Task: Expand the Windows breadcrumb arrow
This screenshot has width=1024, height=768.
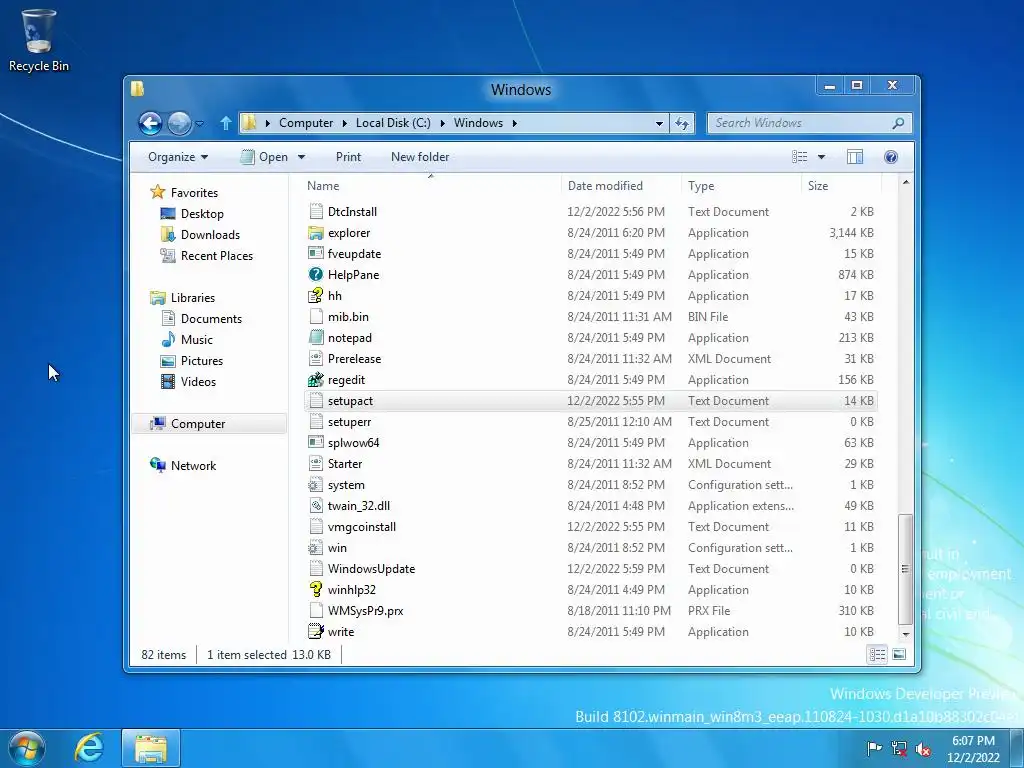Action: [515, 123]
